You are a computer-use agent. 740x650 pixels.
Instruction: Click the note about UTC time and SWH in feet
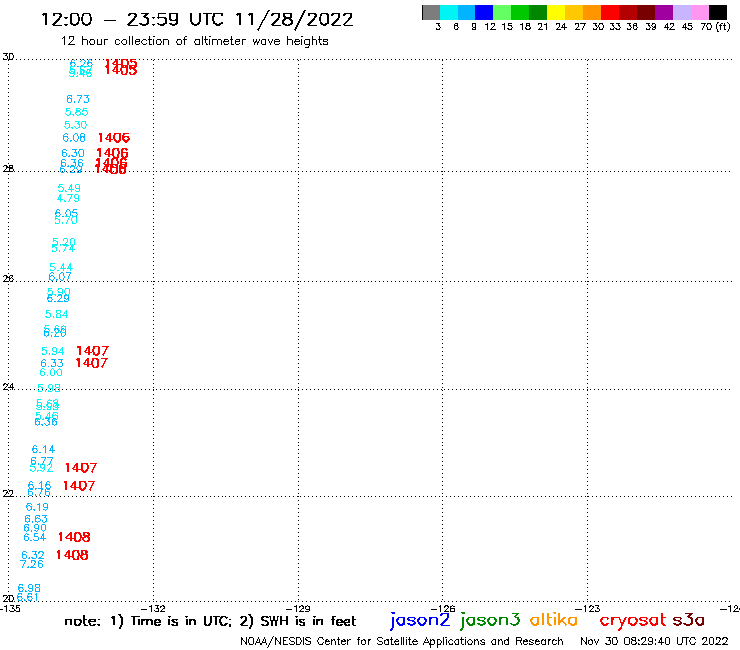click(210, 621)
